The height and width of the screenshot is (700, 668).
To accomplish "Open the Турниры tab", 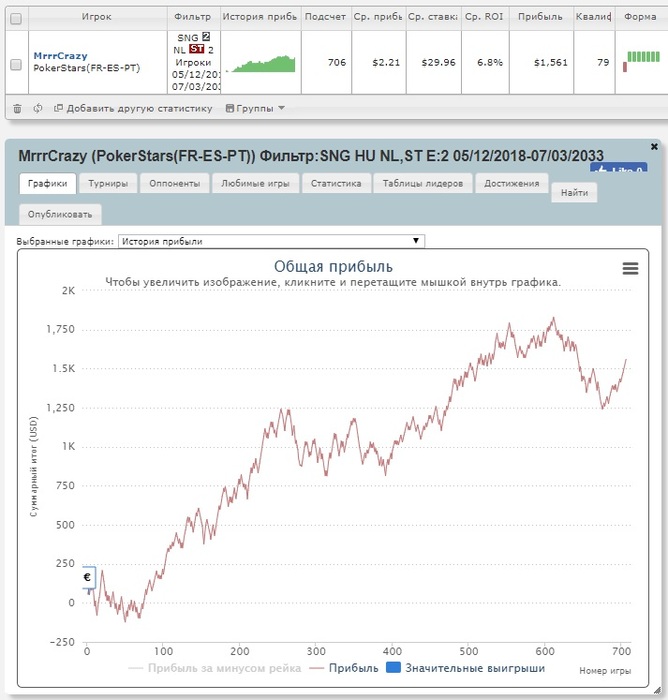I will [x=108, y=183].
